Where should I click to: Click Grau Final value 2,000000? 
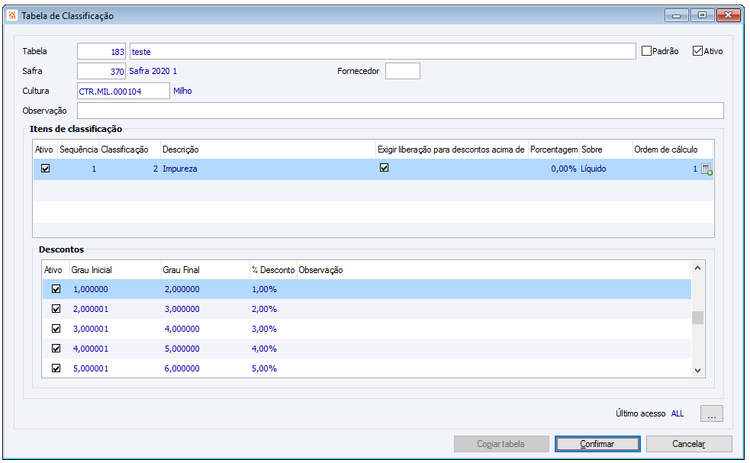click(182, 289)
